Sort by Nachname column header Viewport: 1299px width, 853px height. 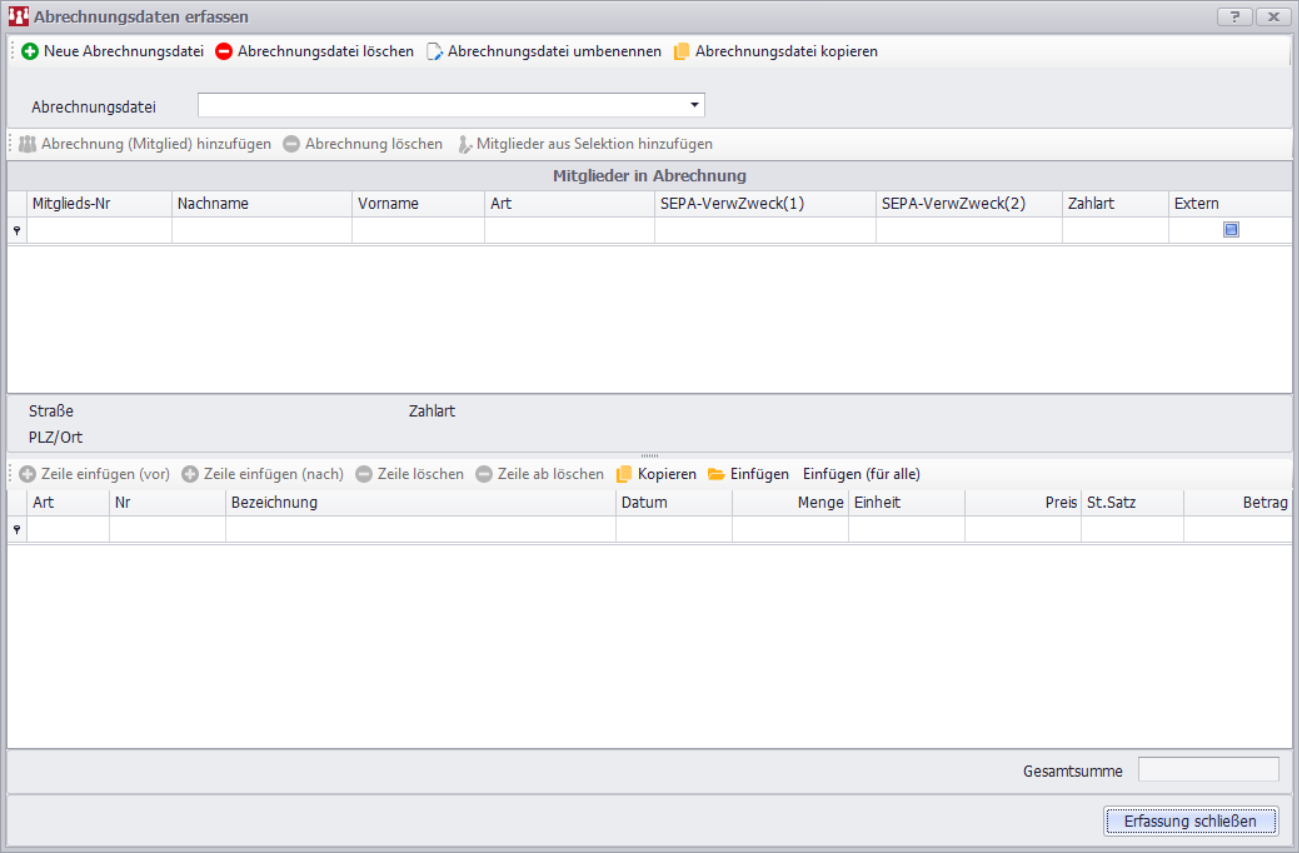coord(261,203)
